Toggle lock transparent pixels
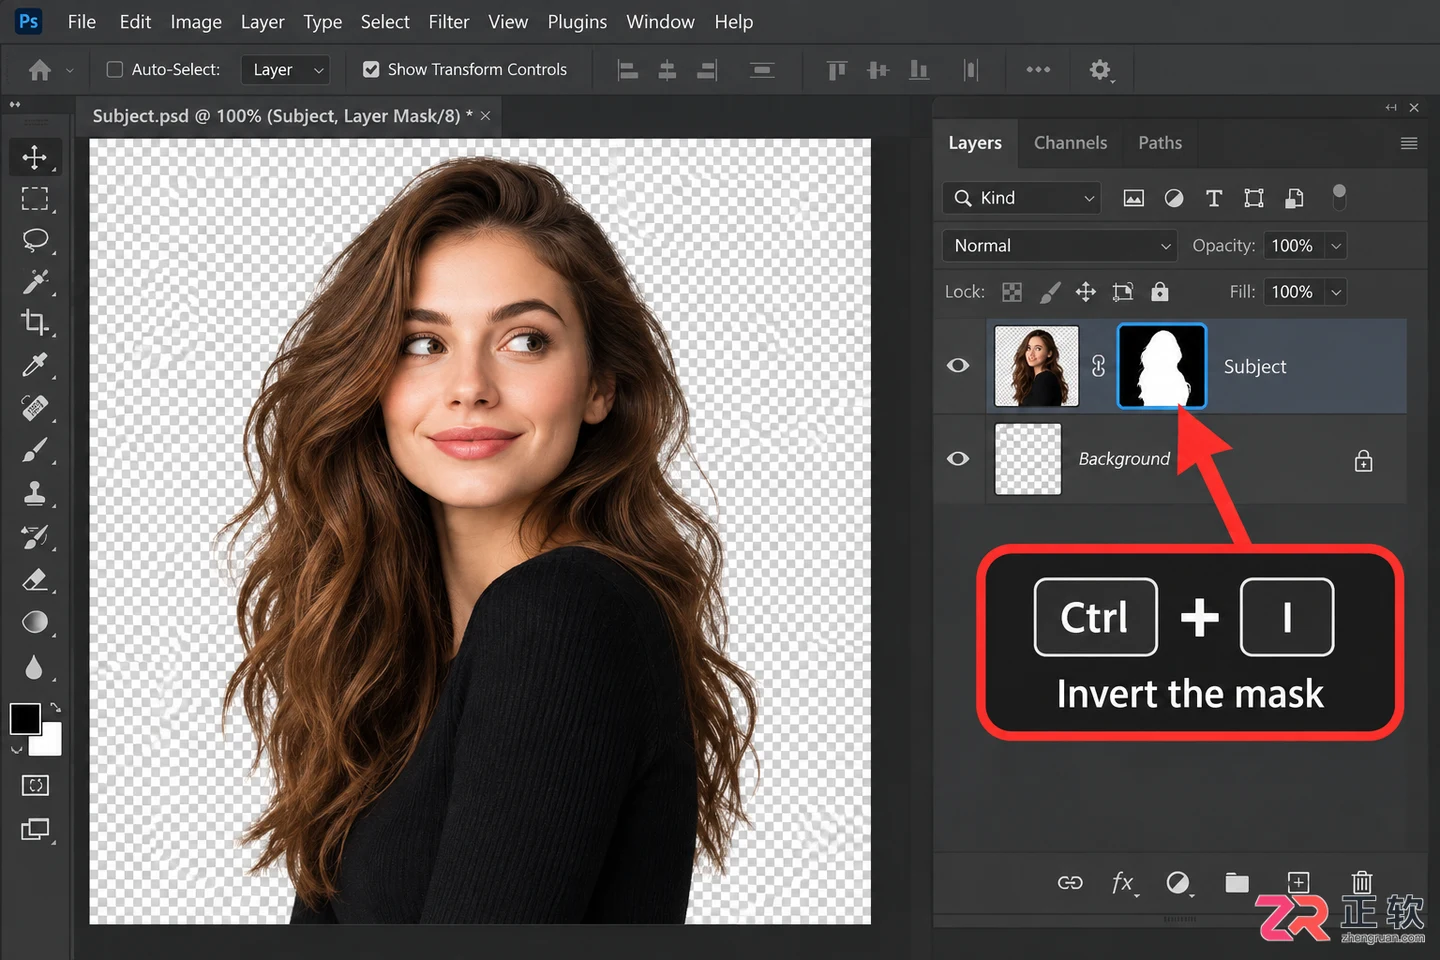The height and width of the screenshot is (960, 1440). pyautogui.click(x=1012, y=292)
